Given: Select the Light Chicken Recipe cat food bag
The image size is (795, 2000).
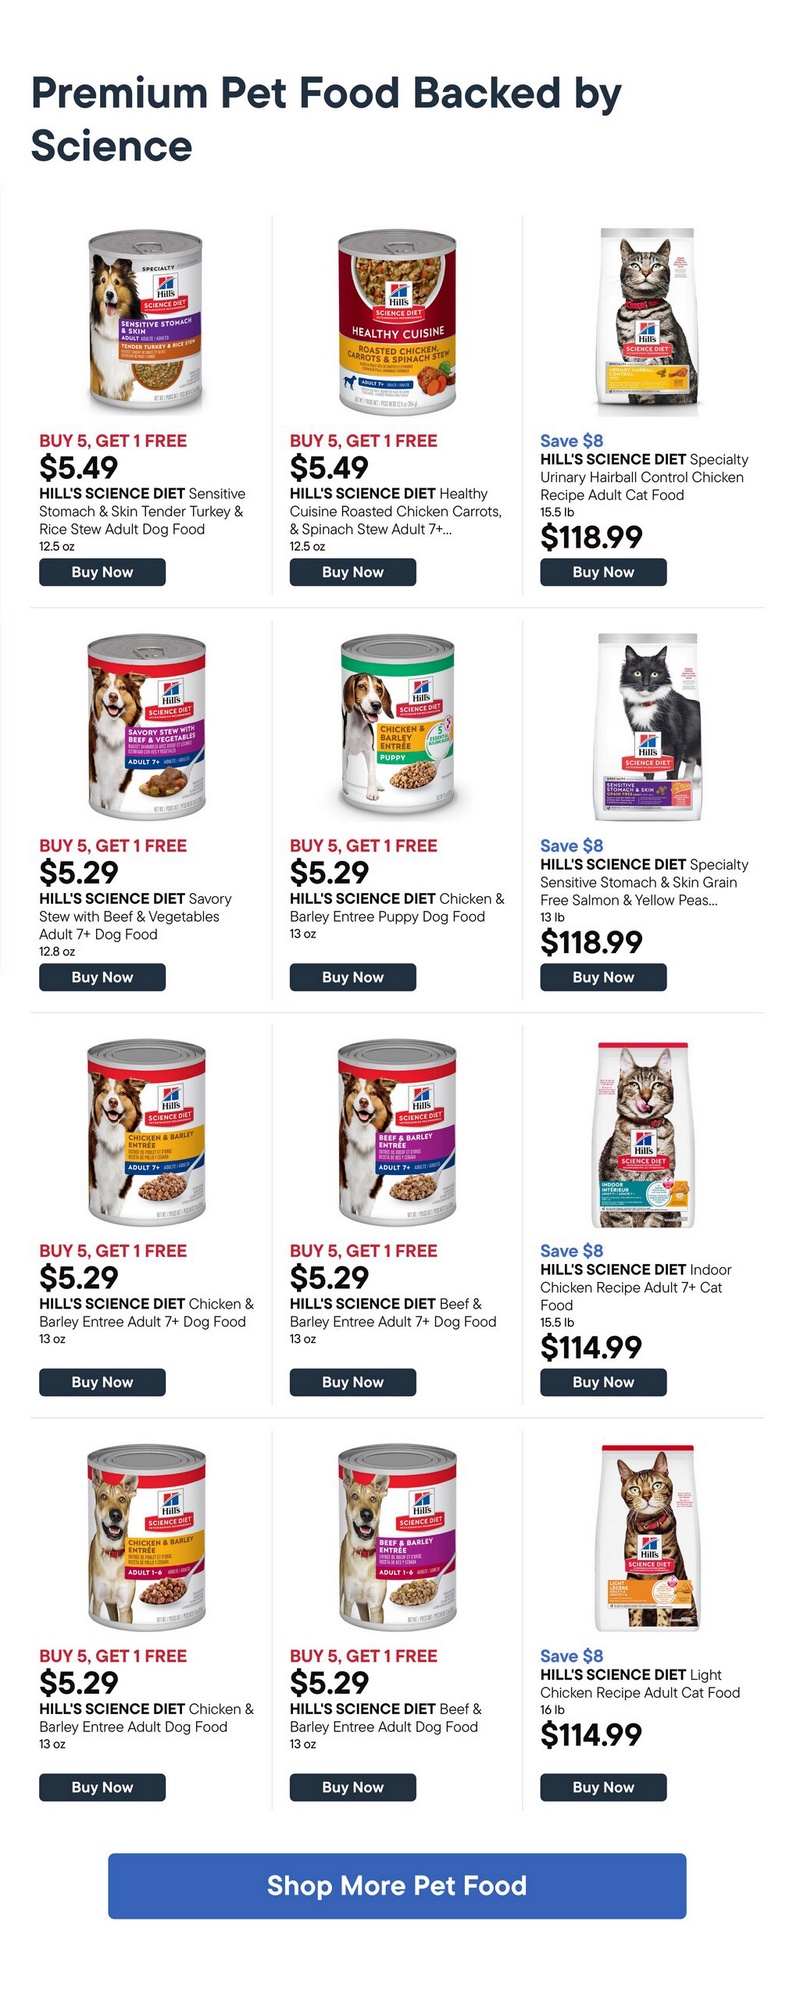Looking at the screenshot, I should click(647, 1538).
